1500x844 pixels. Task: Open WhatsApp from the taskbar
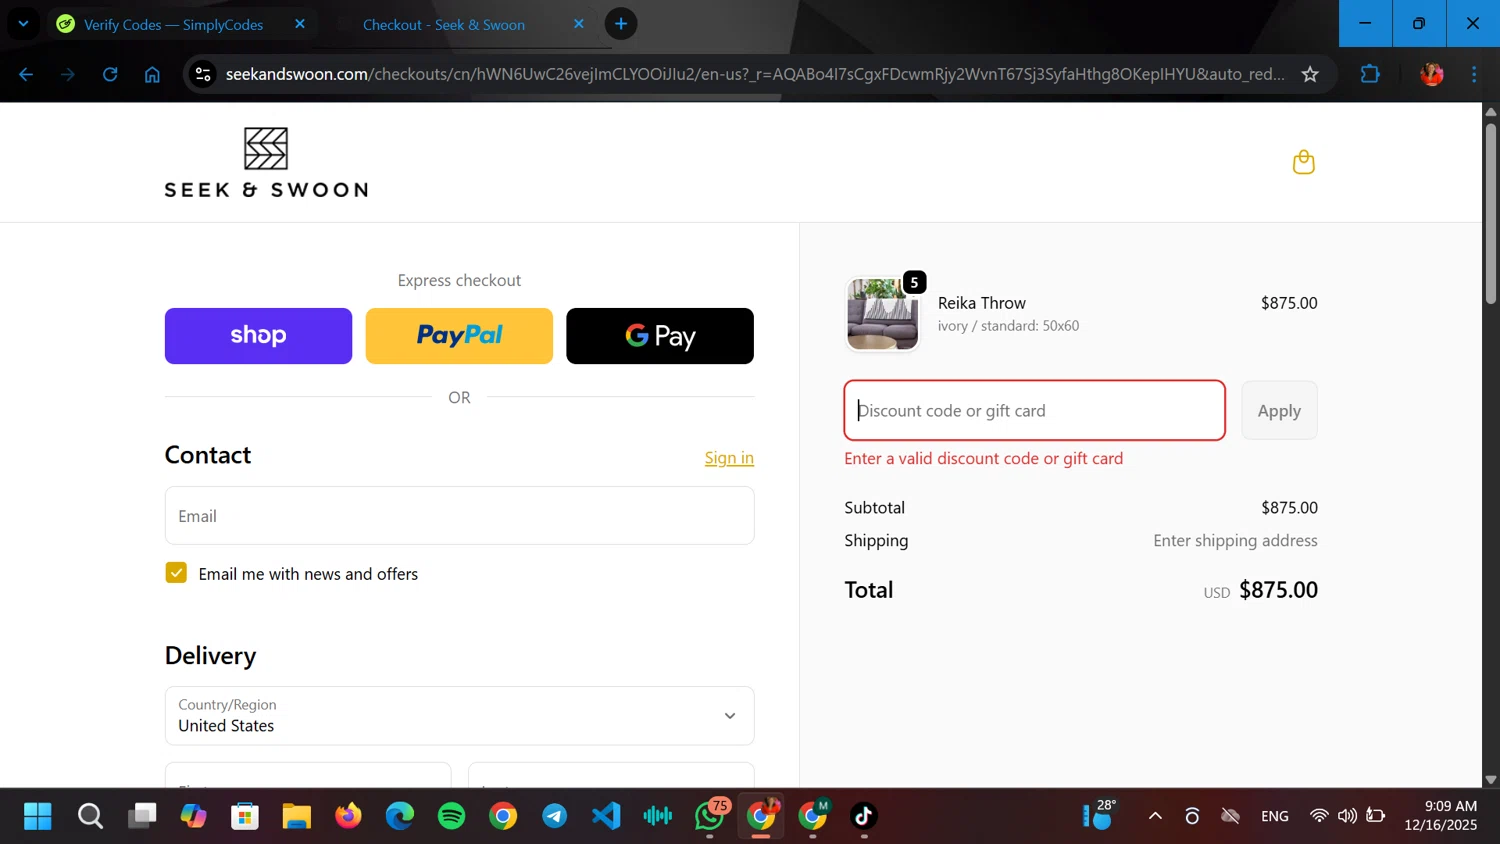pos(710,816)
